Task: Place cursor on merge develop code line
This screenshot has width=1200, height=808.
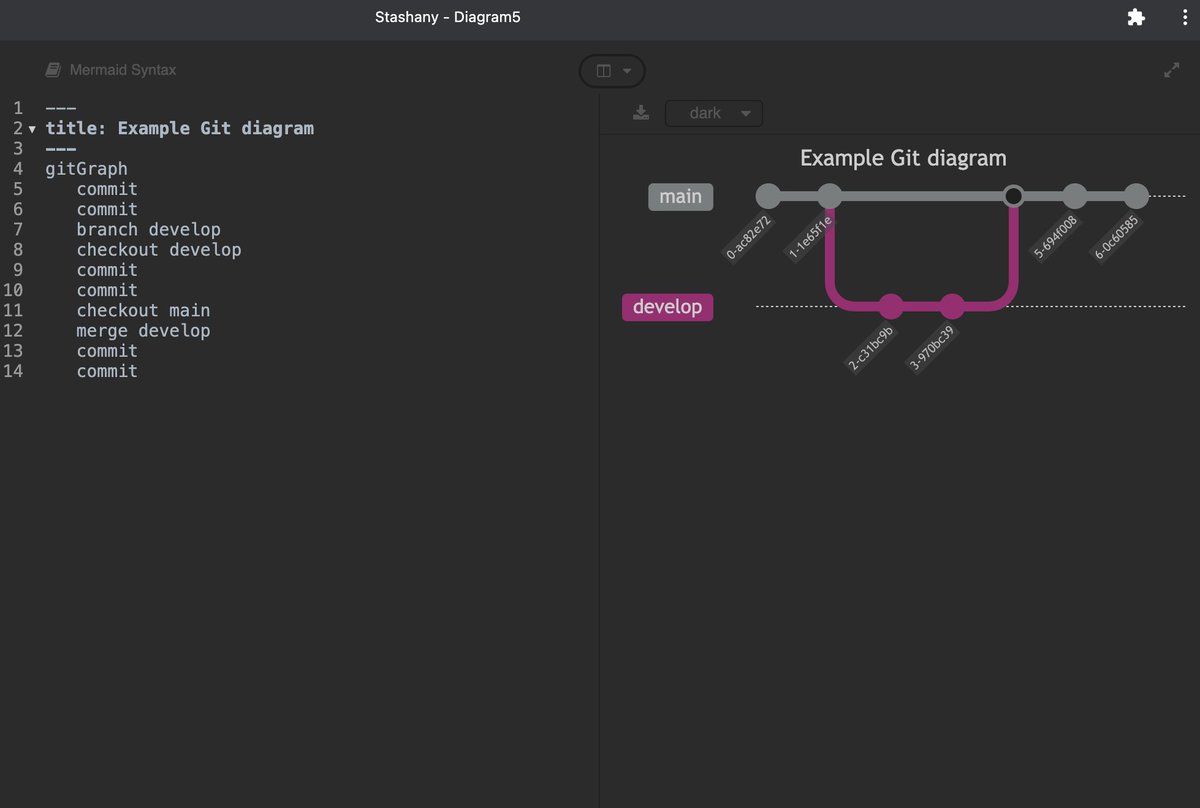Action: (143, 331)
